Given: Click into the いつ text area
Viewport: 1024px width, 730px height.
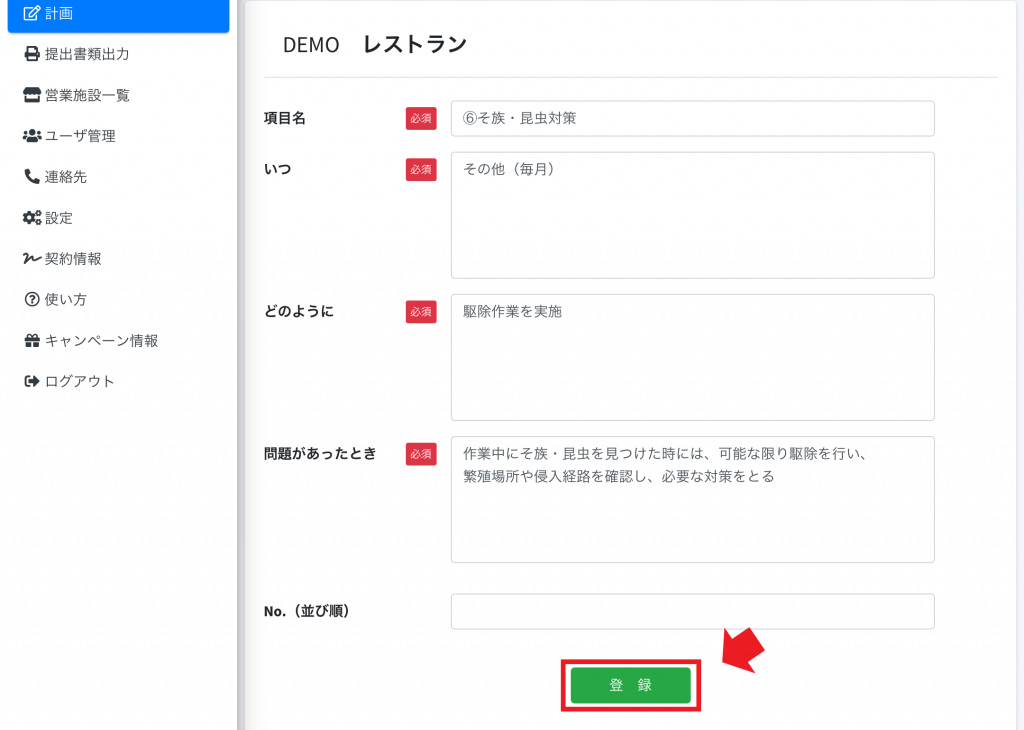Looking at the screenshot, I should point(692,215).
